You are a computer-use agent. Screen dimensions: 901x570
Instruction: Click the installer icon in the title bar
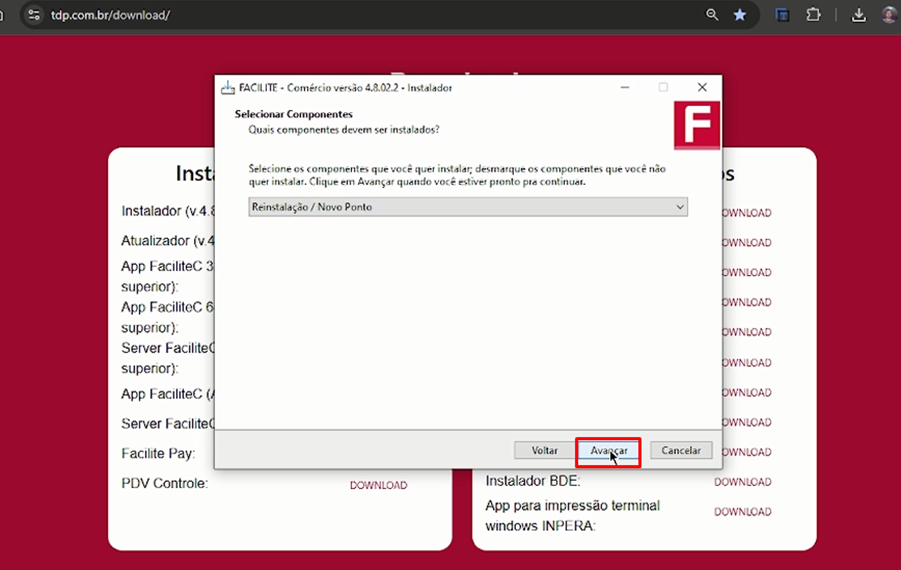coord(227,88)
